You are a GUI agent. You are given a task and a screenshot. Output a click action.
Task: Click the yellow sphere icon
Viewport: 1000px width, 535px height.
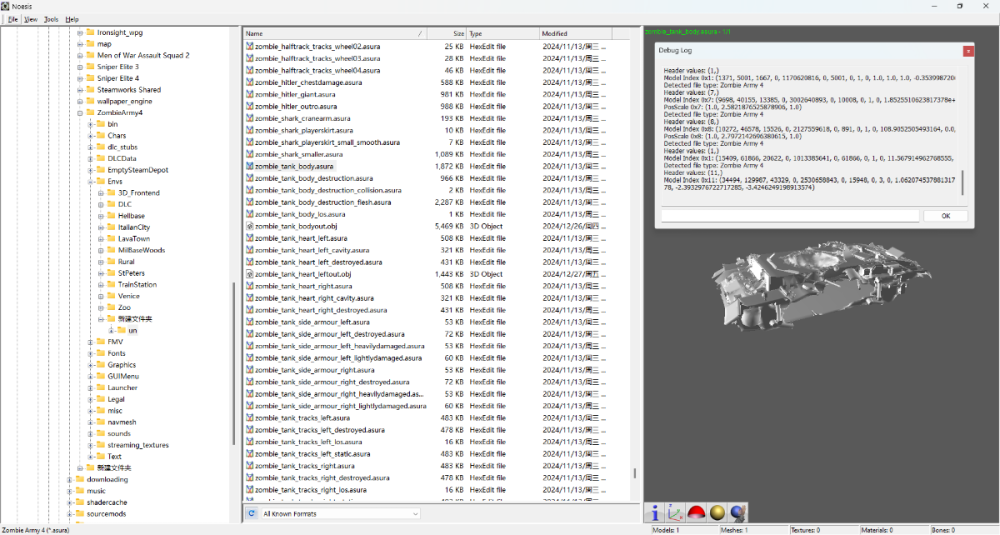[x=718, y=512]
